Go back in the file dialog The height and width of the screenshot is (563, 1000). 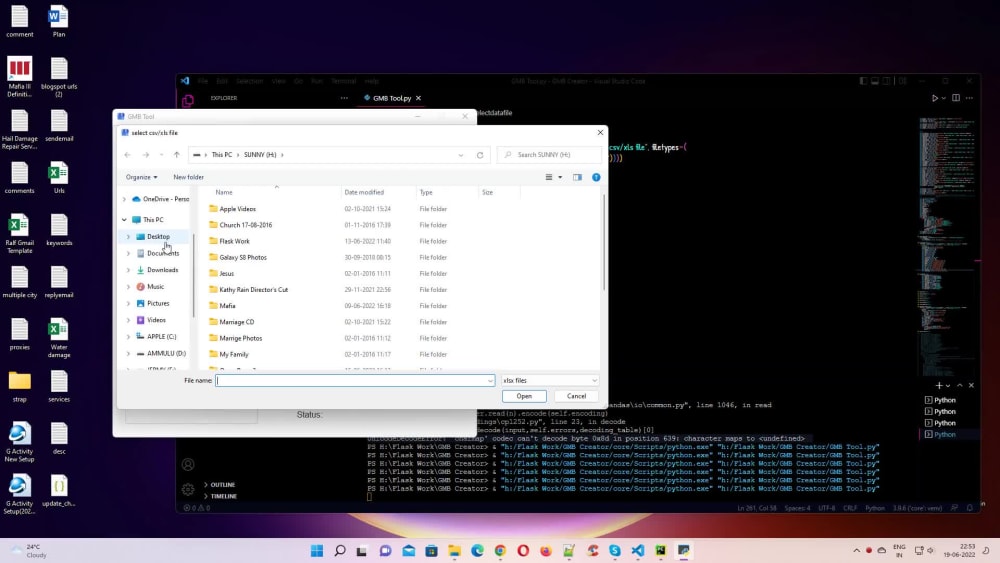coord(128,155)
